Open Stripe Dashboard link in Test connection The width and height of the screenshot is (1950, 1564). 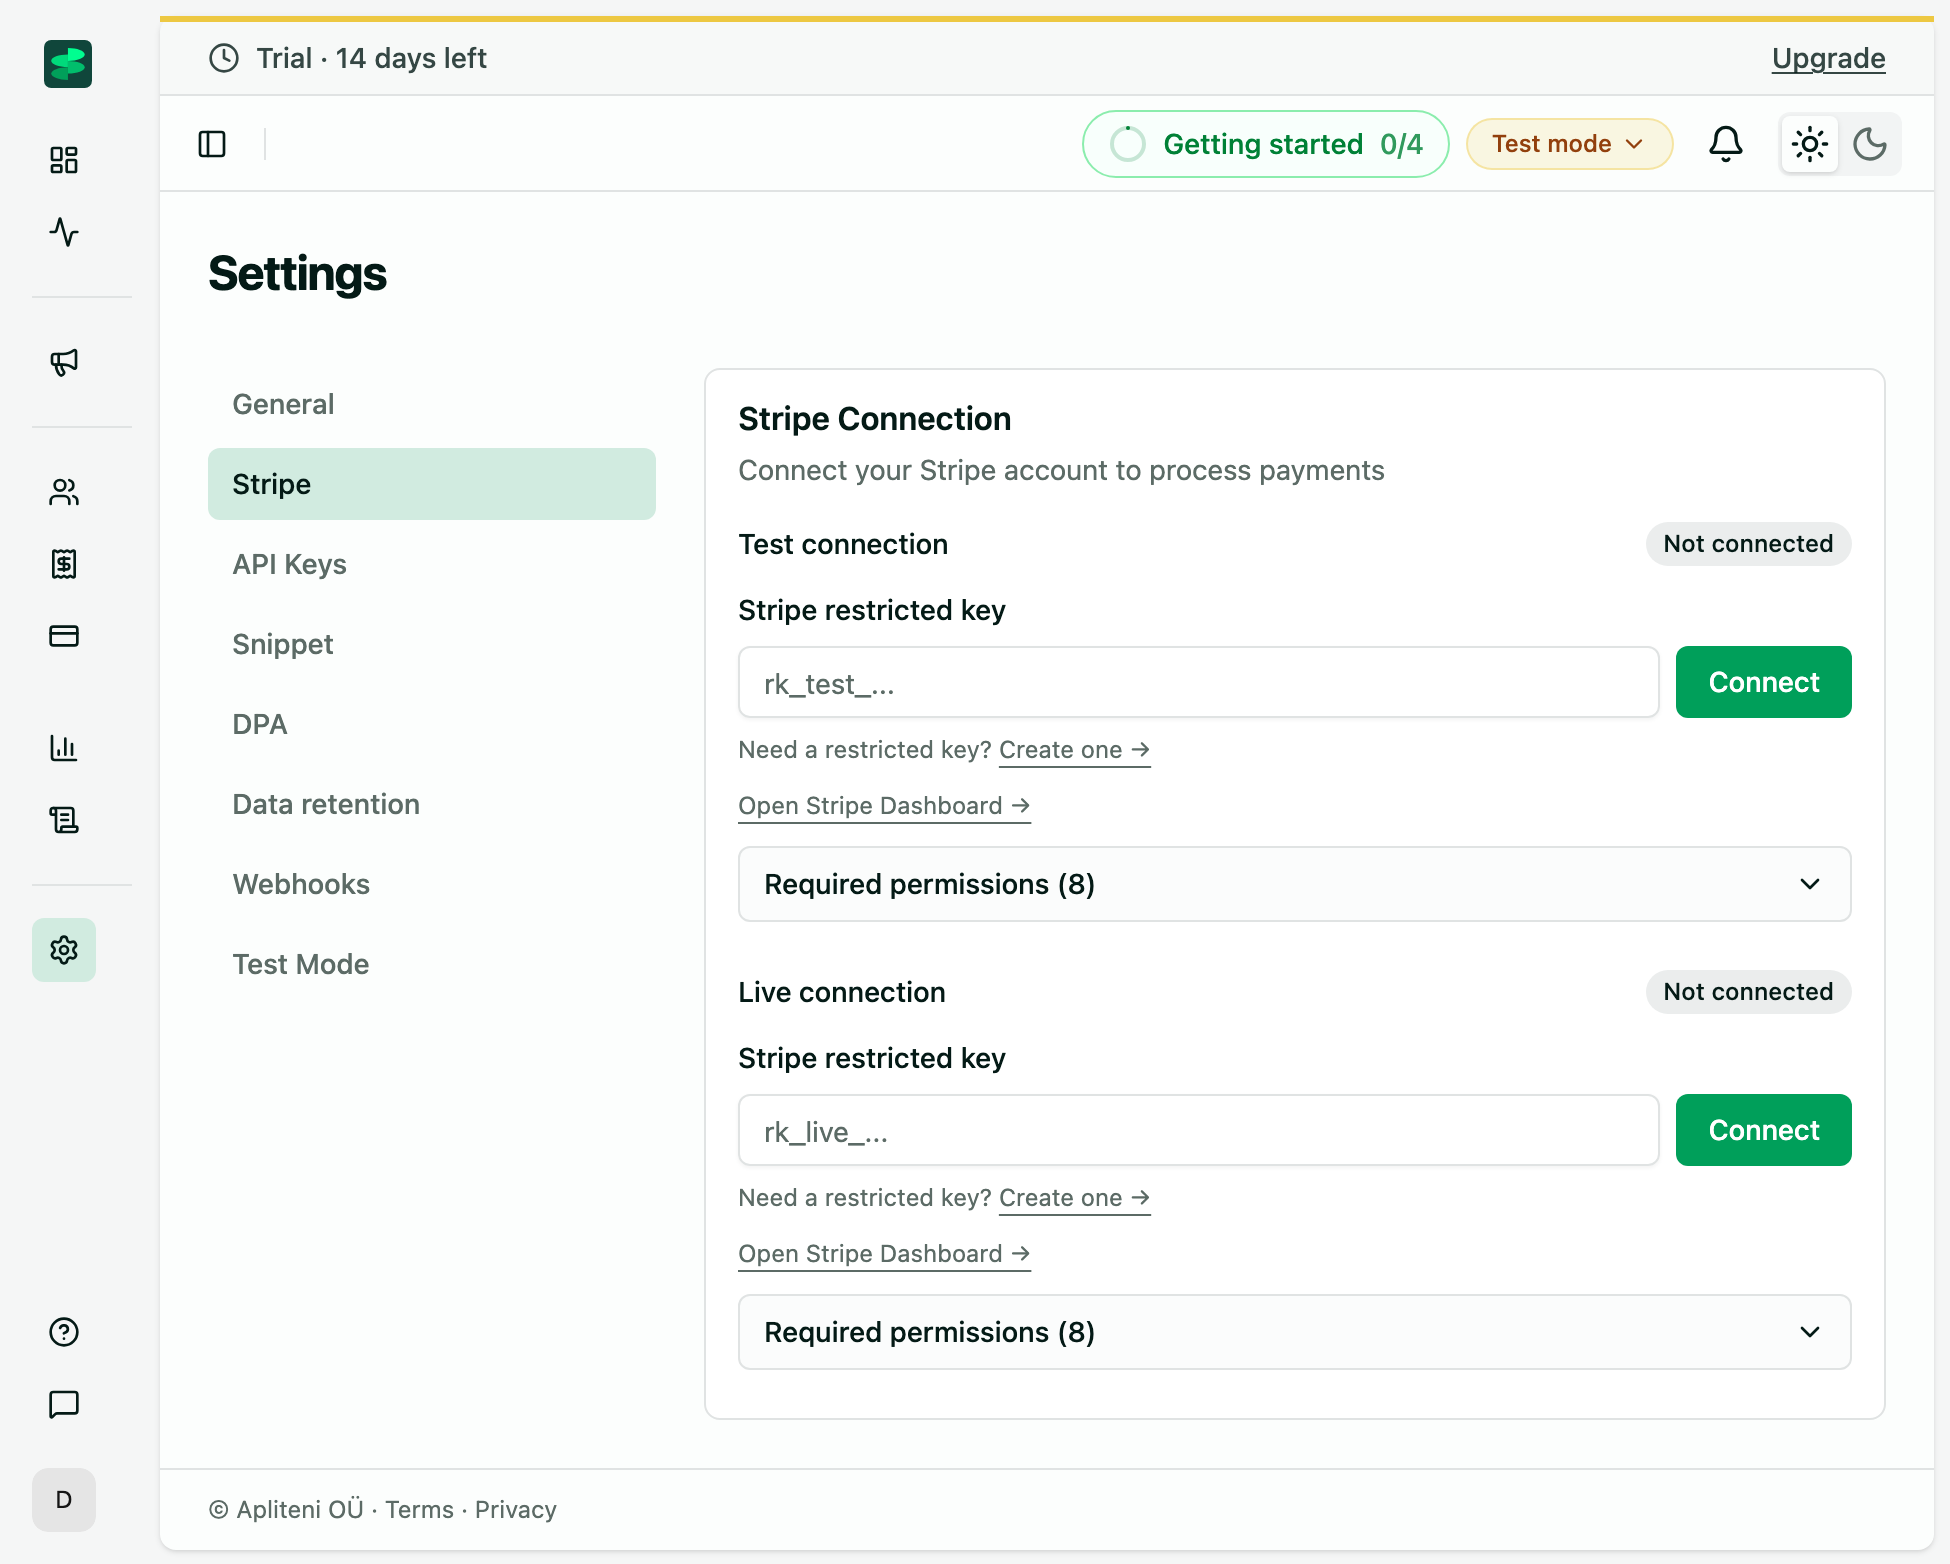point(884,806)
